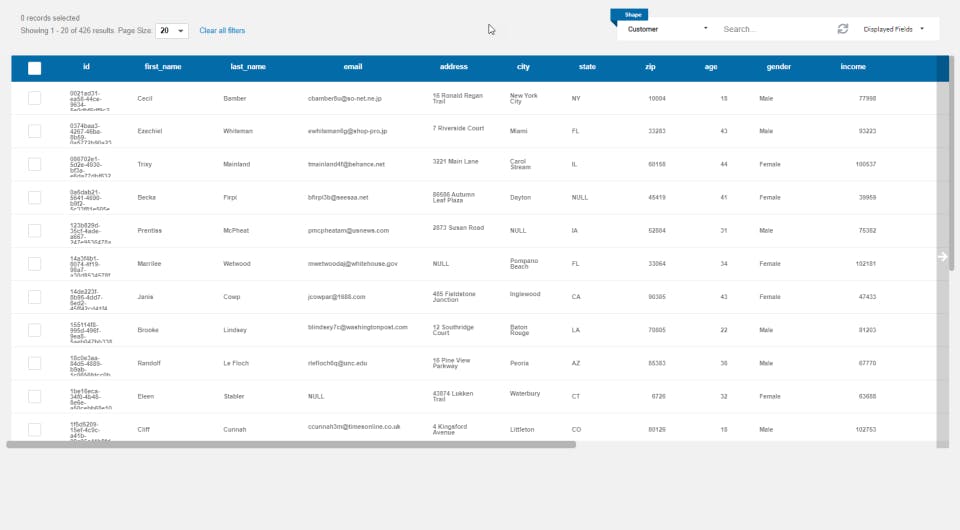Select the checkbox for Marrilee Wetwood

(x=34, y=263)
